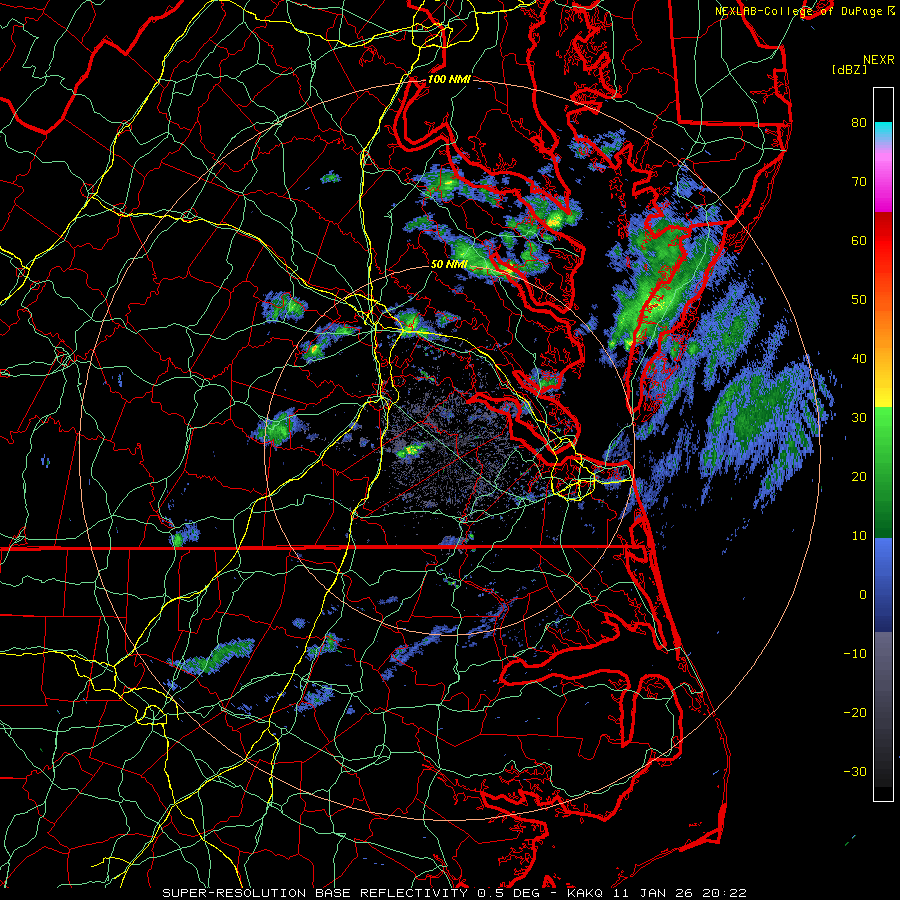The image size is (900, 900).
Task: Click the KAKQ station identifier in caption
Action: tap(587, 893)
